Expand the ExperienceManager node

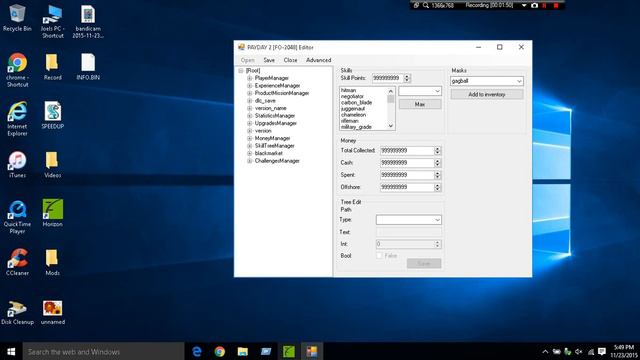point(249,86)
